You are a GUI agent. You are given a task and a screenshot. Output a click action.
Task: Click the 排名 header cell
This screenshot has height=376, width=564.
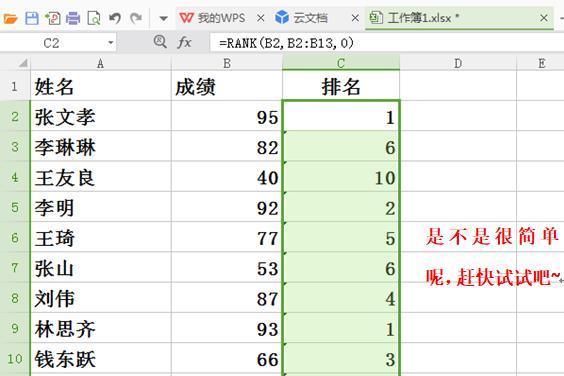tap(341, 86)
